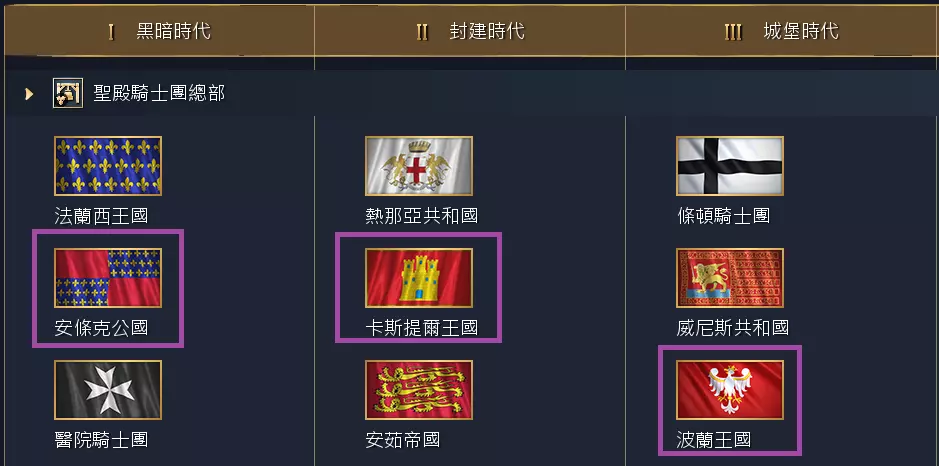Pick the 條頓騎士團 black cross flag
This screenshot has width=939, height=466.
730,166
